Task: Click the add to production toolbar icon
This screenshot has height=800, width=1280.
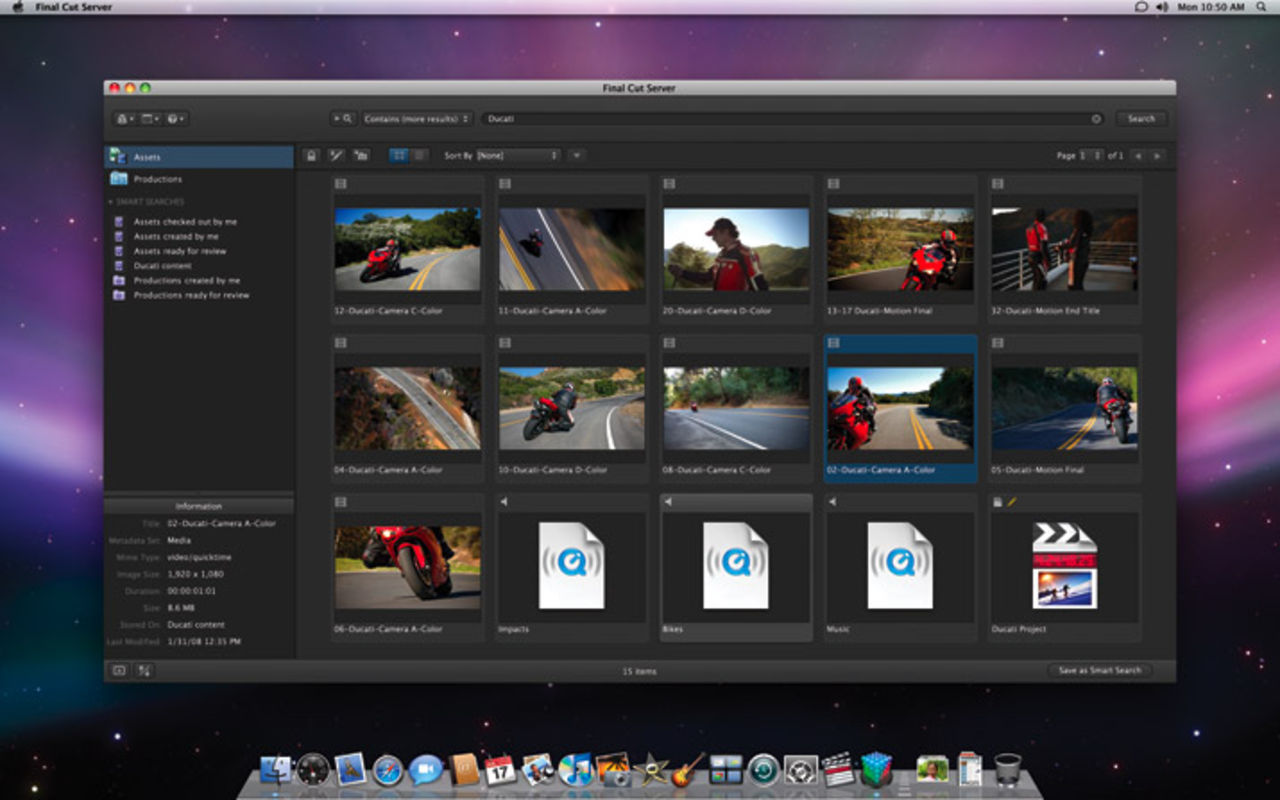Action: [361, 156]
